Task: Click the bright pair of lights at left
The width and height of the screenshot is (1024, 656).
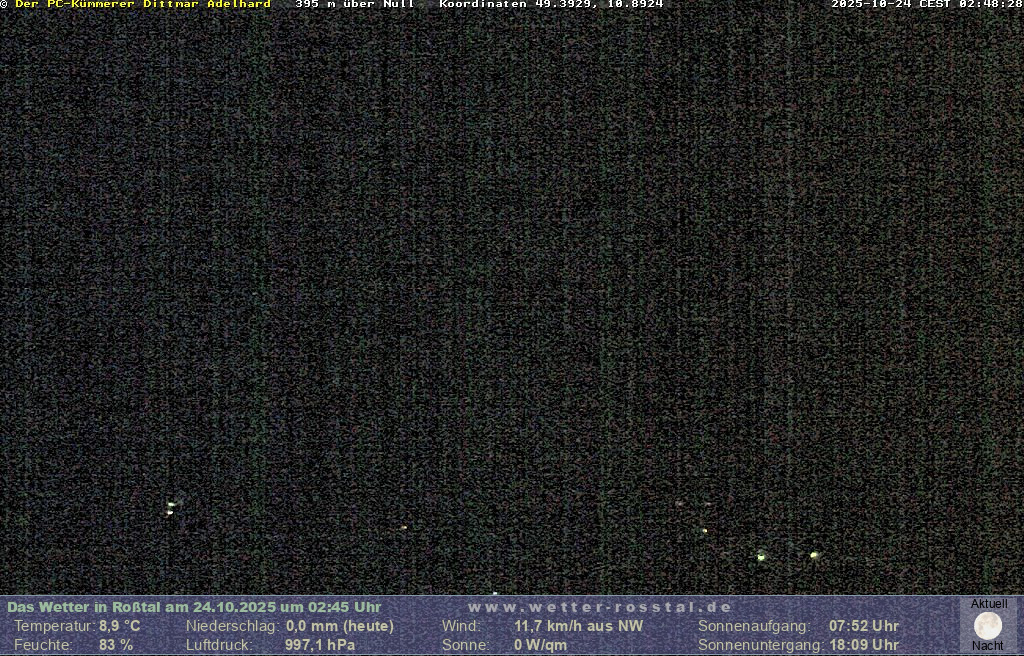Action: point(171,508)
